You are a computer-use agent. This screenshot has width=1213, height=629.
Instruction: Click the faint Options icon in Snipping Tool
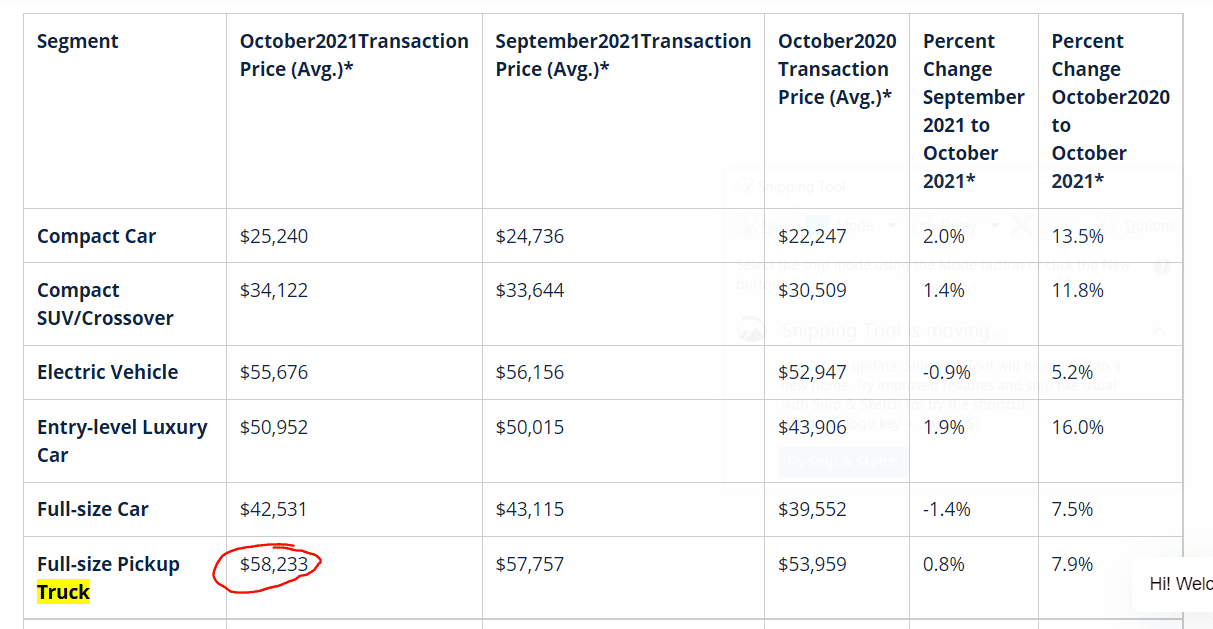[x=1108, y=225]
